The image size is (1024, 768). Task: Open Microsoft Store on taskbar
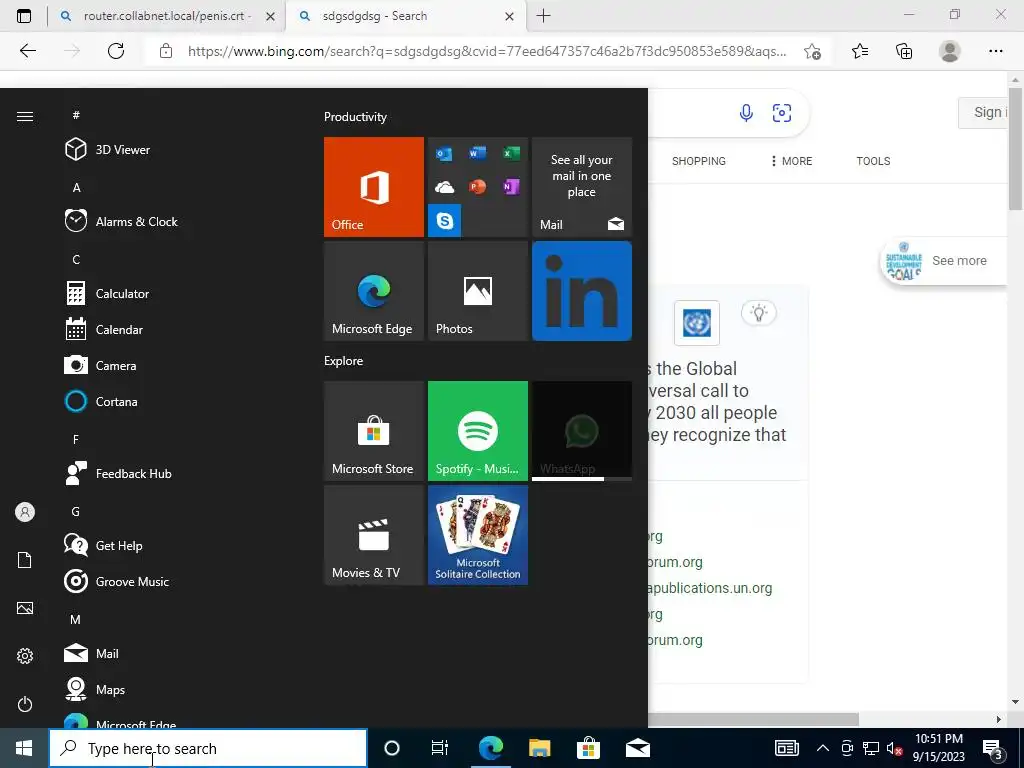tap(588, 748)
